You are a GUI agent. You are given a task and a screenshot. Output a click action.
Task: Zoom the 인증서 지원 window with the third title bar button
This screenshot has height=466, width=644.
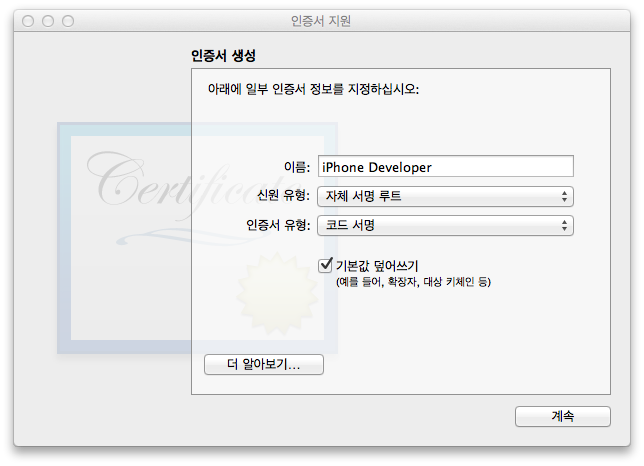click(68, 21)
